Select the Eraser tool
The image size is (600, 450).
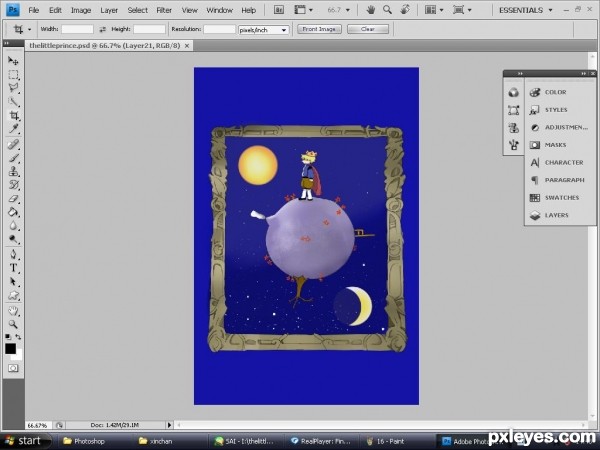[13, 199]
